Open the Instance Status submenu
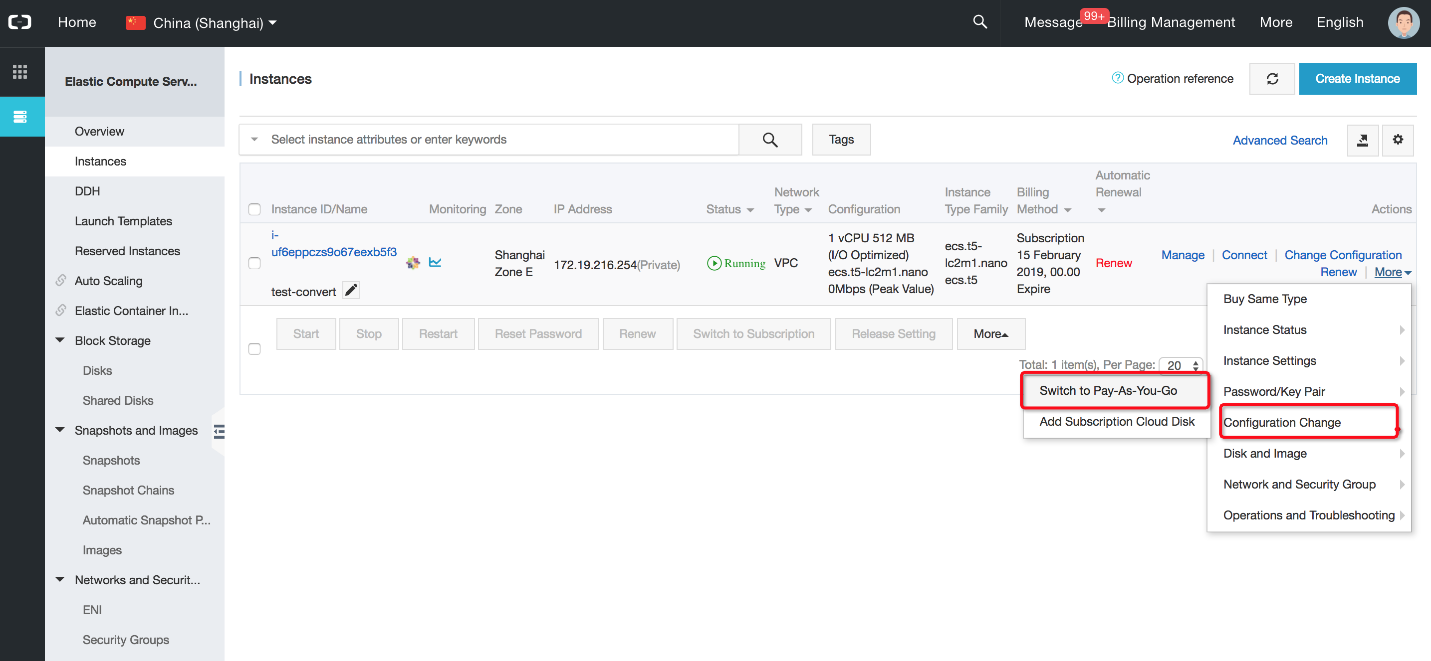 [x=1309, y=330]
